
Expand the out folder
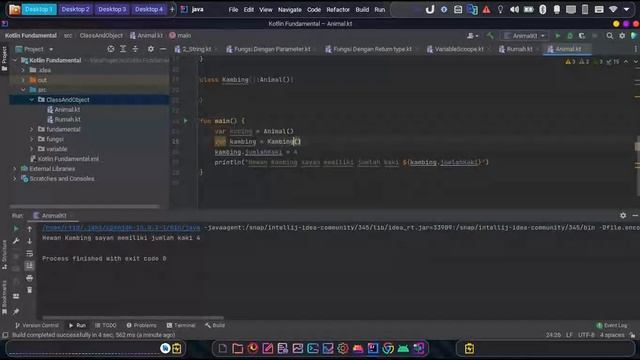click(23, 80)
